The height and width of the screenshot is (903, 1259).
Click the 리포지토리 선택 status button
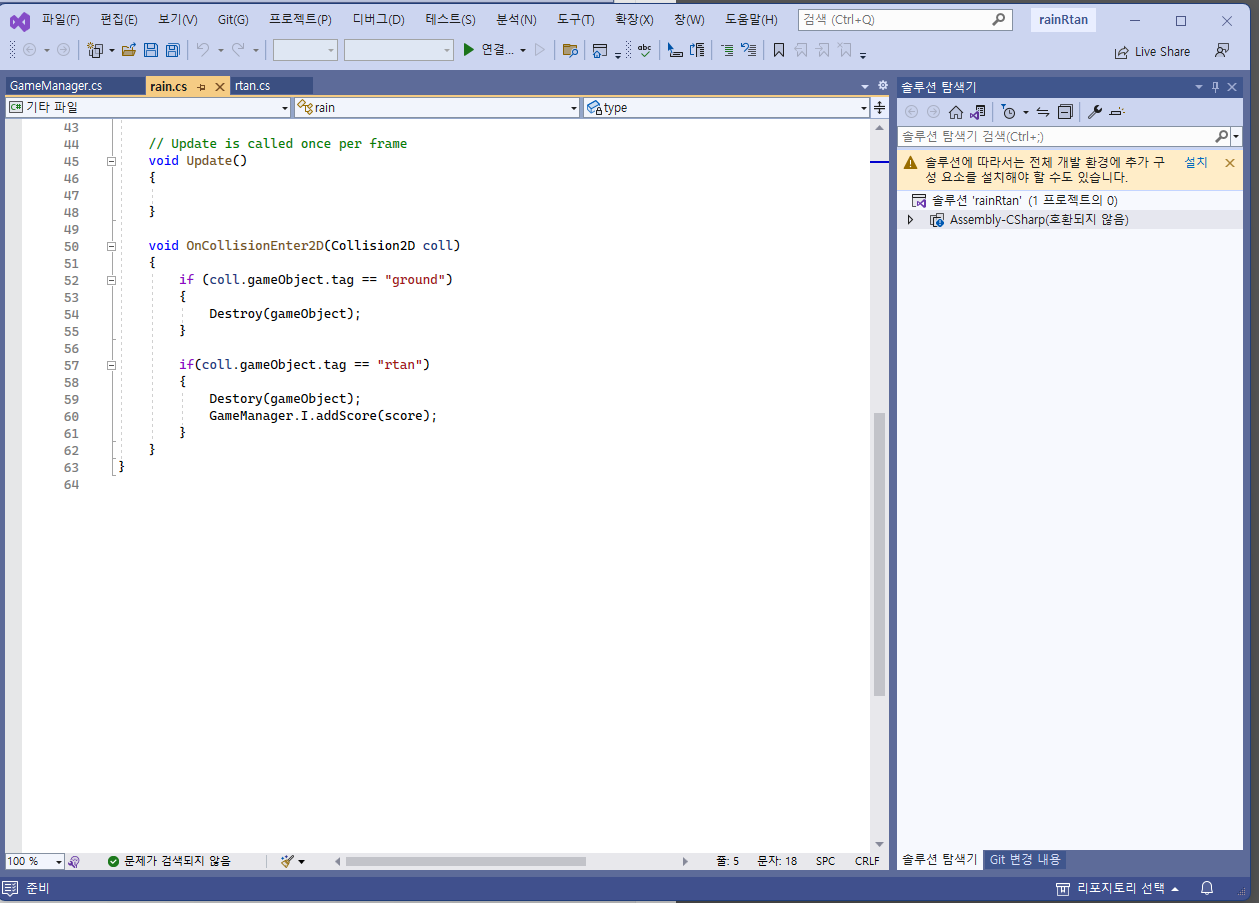[1117, 888]
